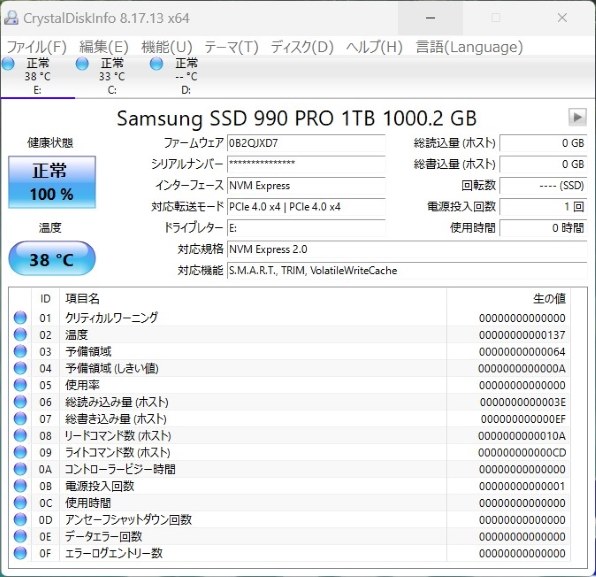
Task: Select the 38 °C temperature label of drive E:
Action: [x=37, y=76]
